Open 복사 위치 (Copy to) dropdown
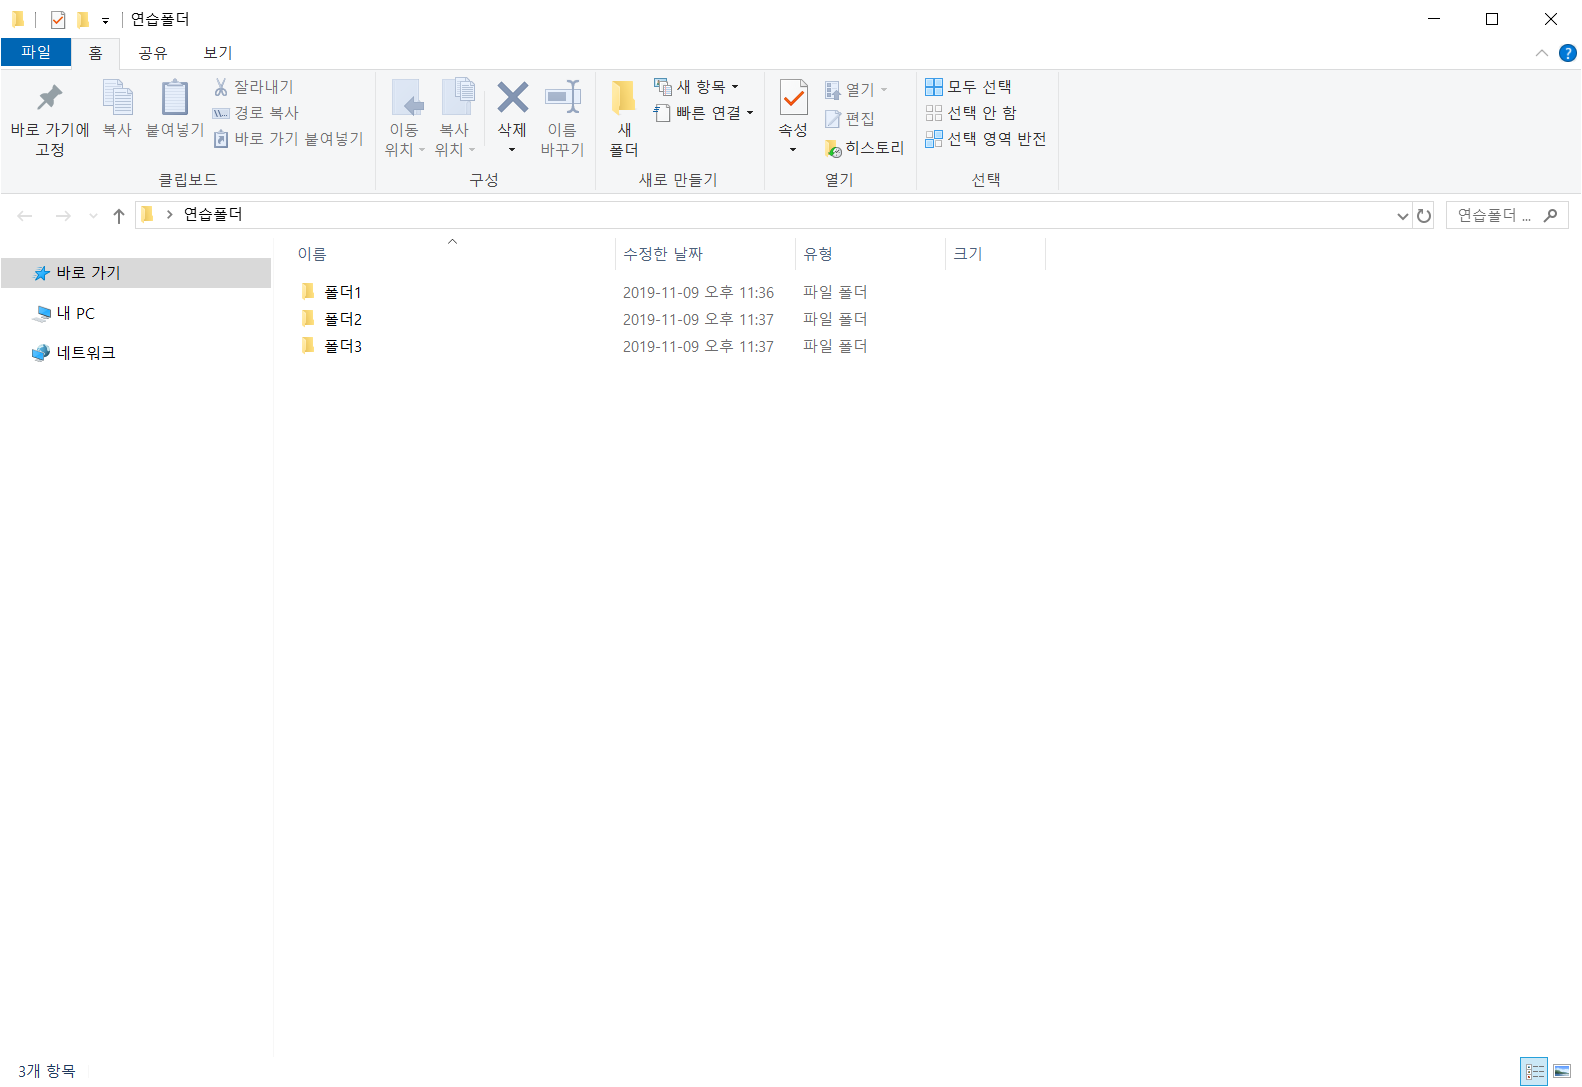This screenshot has width=1582, height=1087. click(455, 118)
